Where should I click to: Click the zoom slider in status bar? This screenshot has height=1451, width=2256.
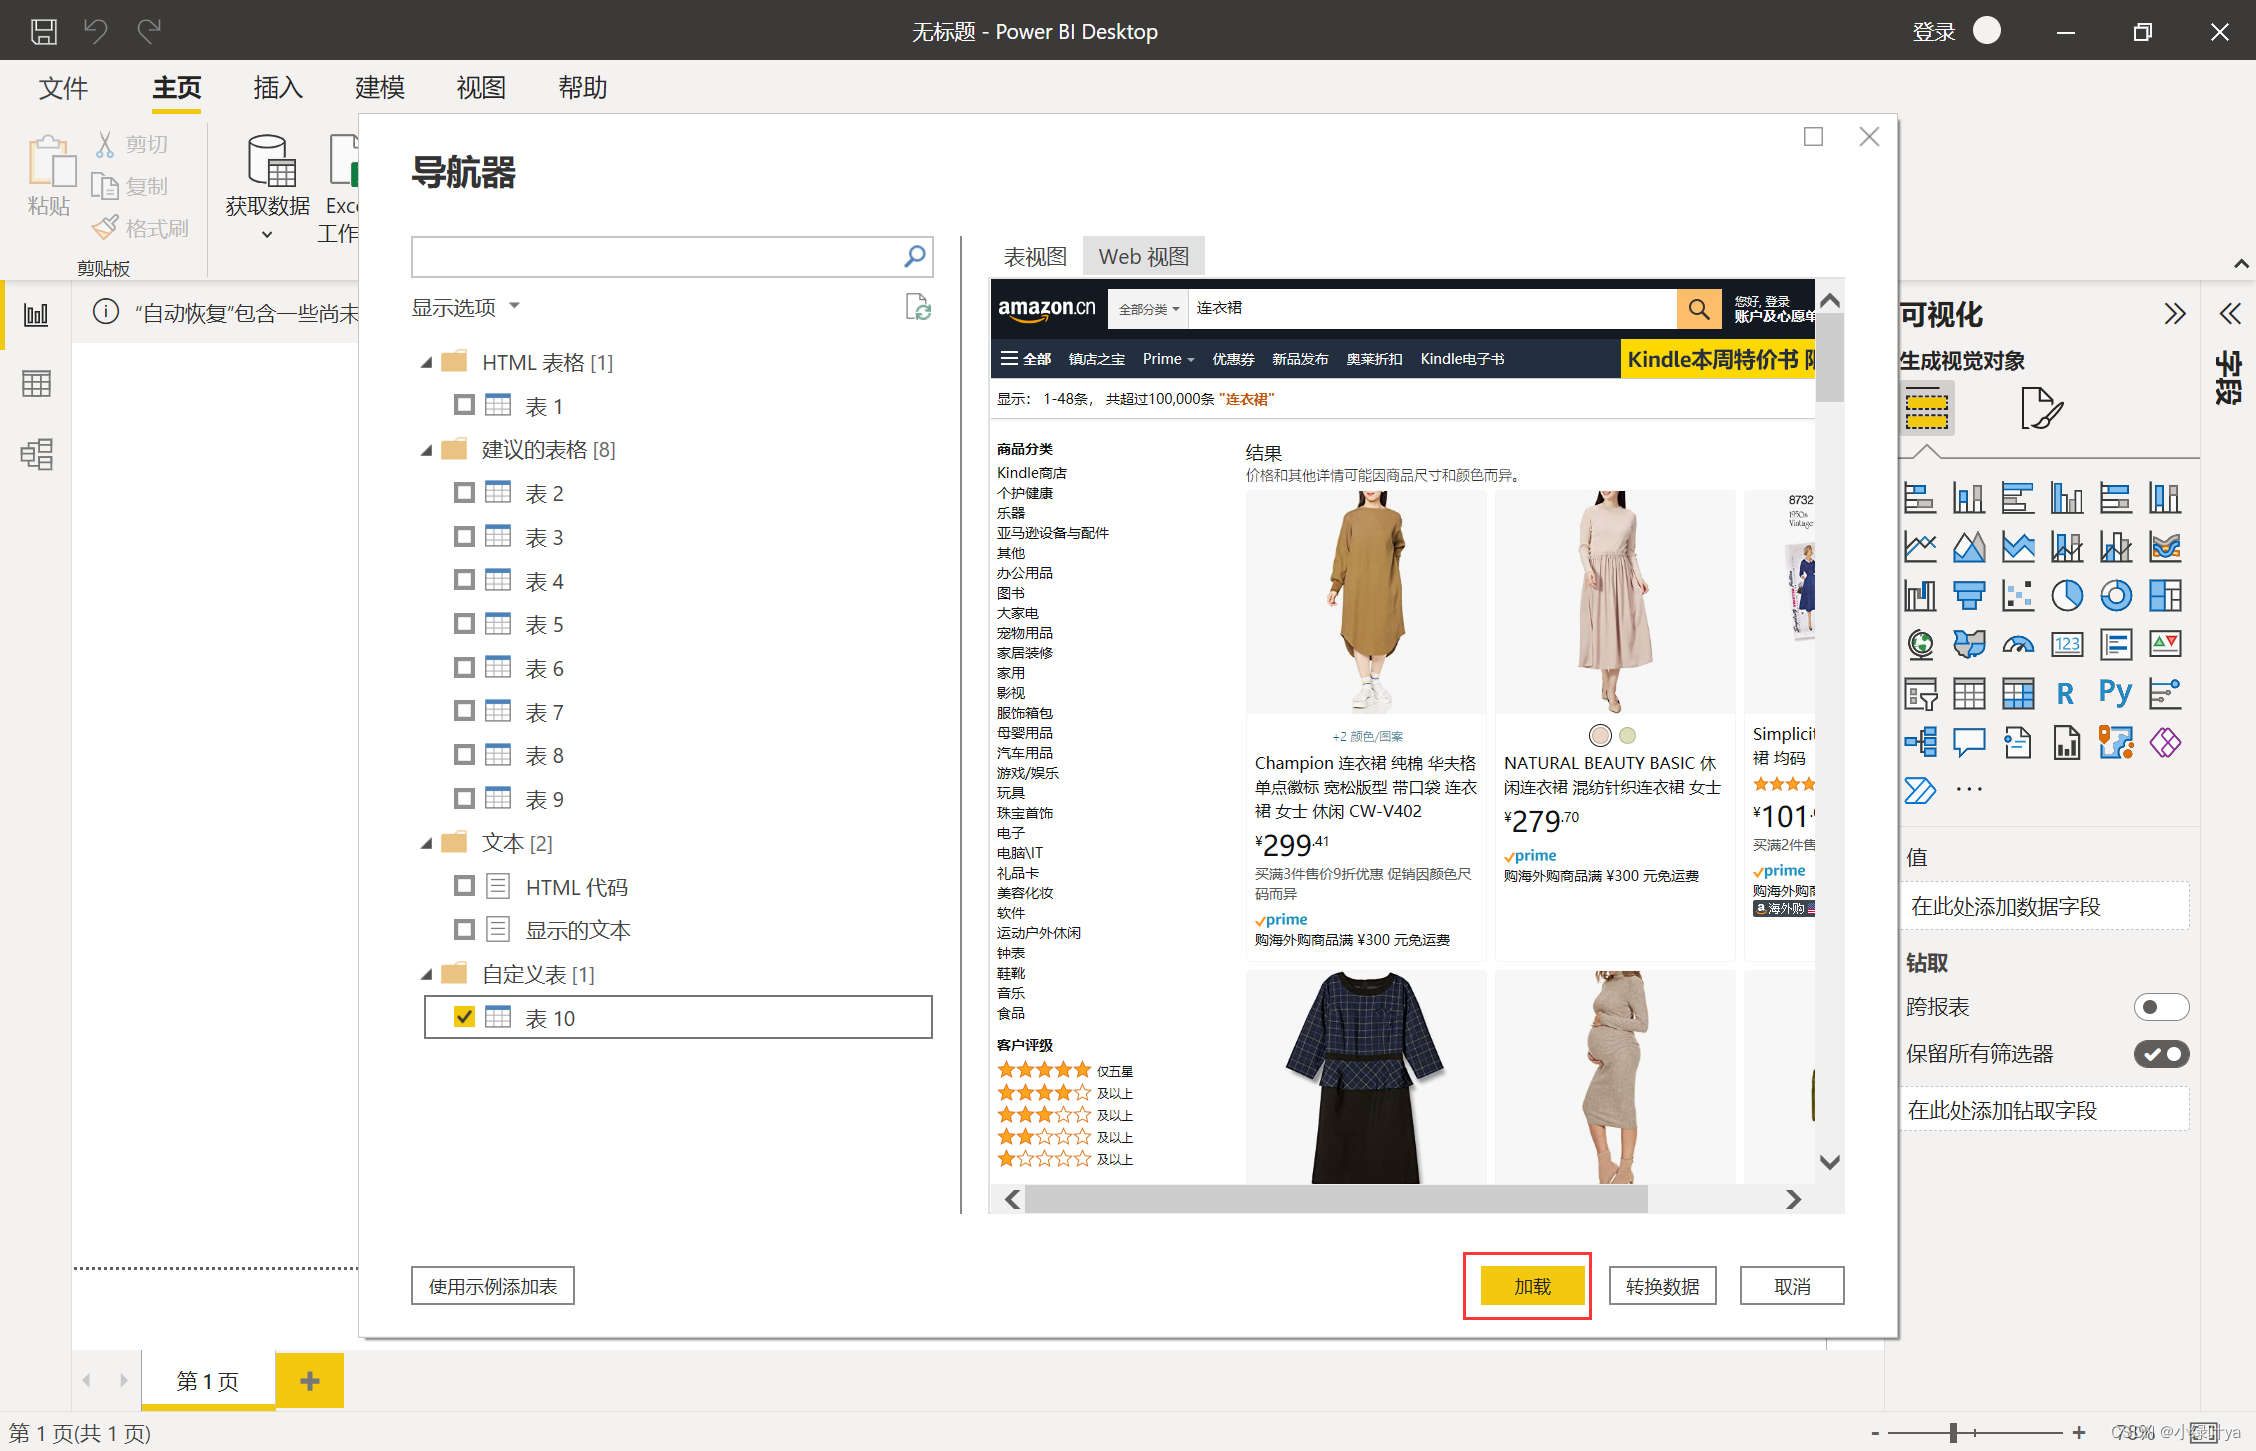pyautogui.click(x=1953, y=1433)
